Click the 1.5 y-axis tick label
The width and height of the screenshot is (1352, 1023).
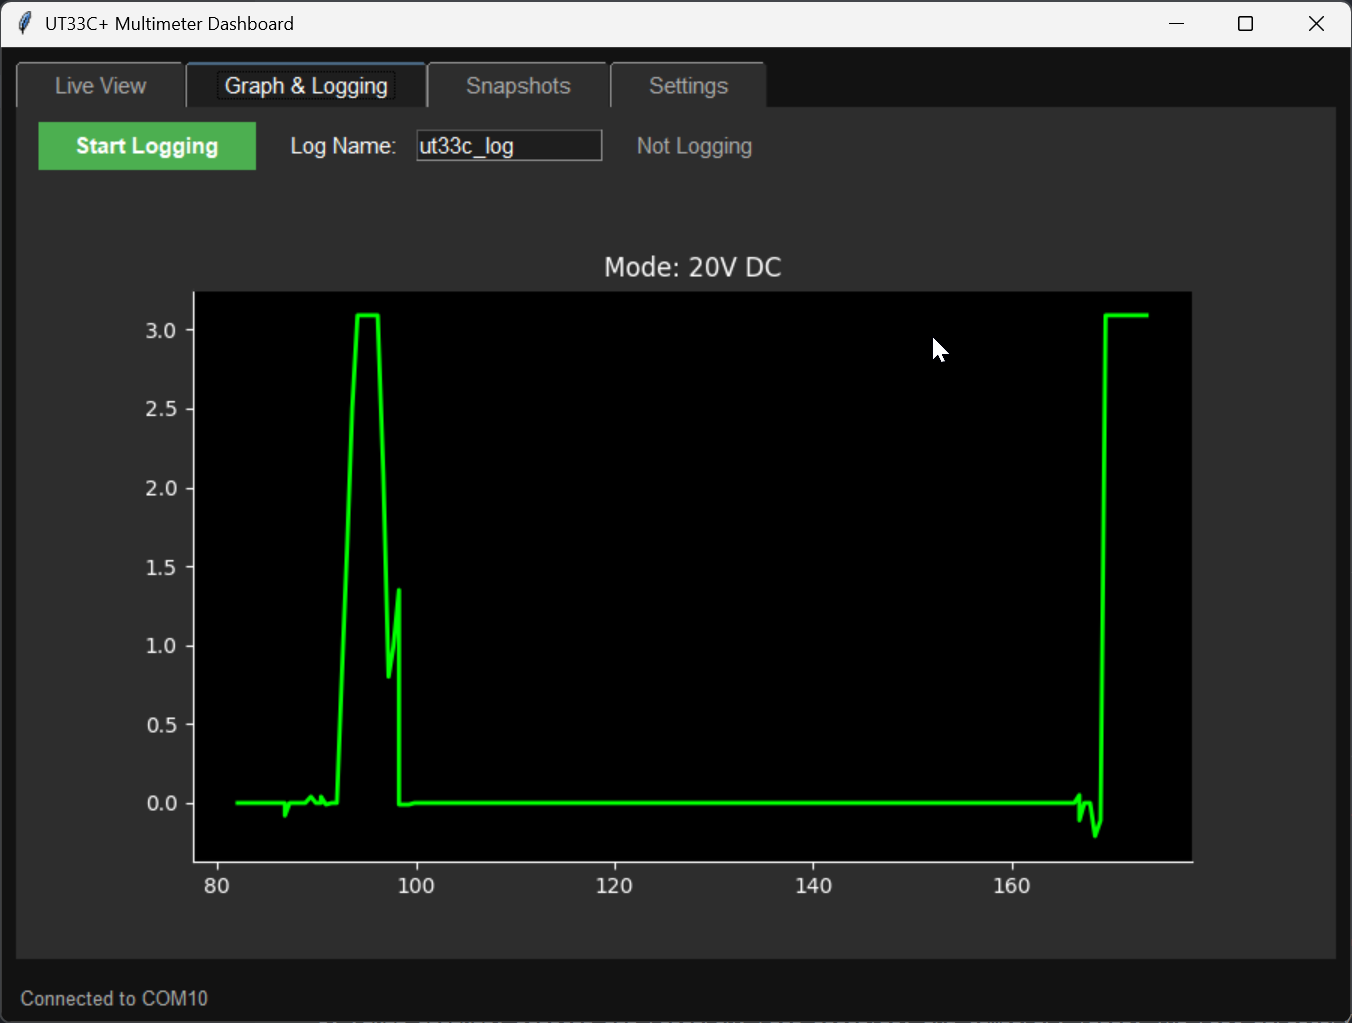161,567
